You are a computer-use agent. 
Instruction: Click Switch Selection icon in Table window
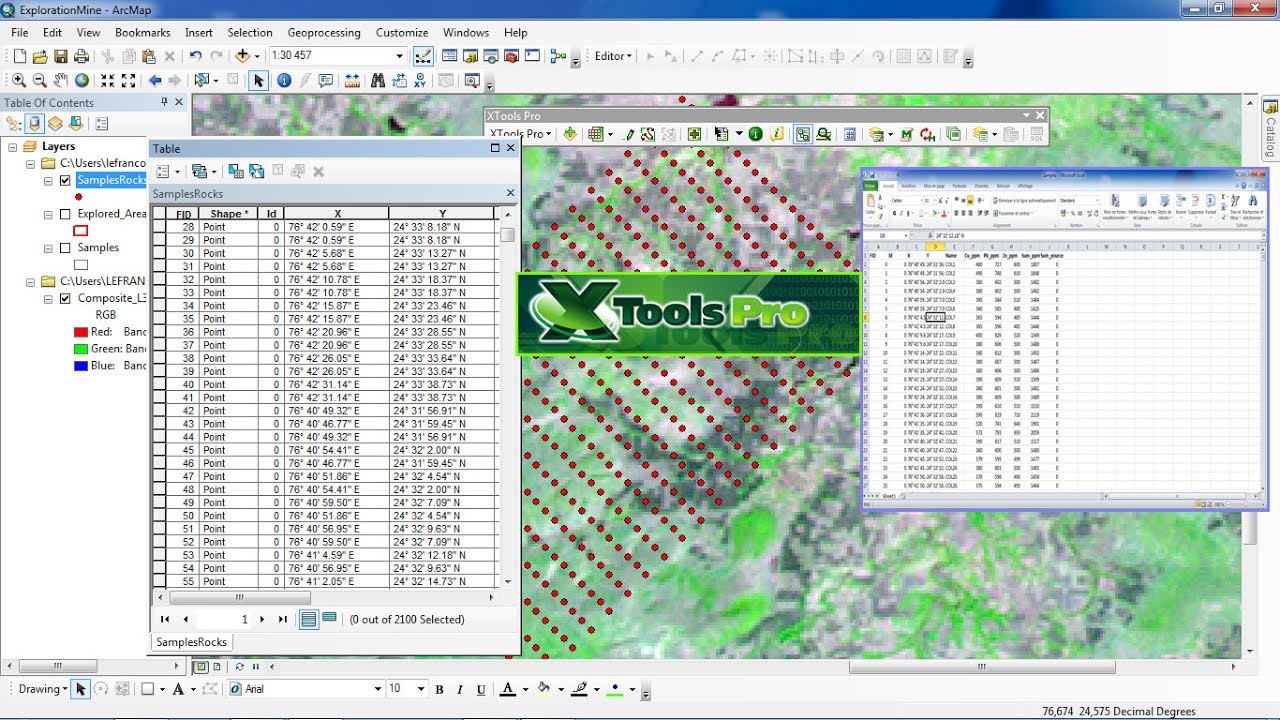coord(257,172)
